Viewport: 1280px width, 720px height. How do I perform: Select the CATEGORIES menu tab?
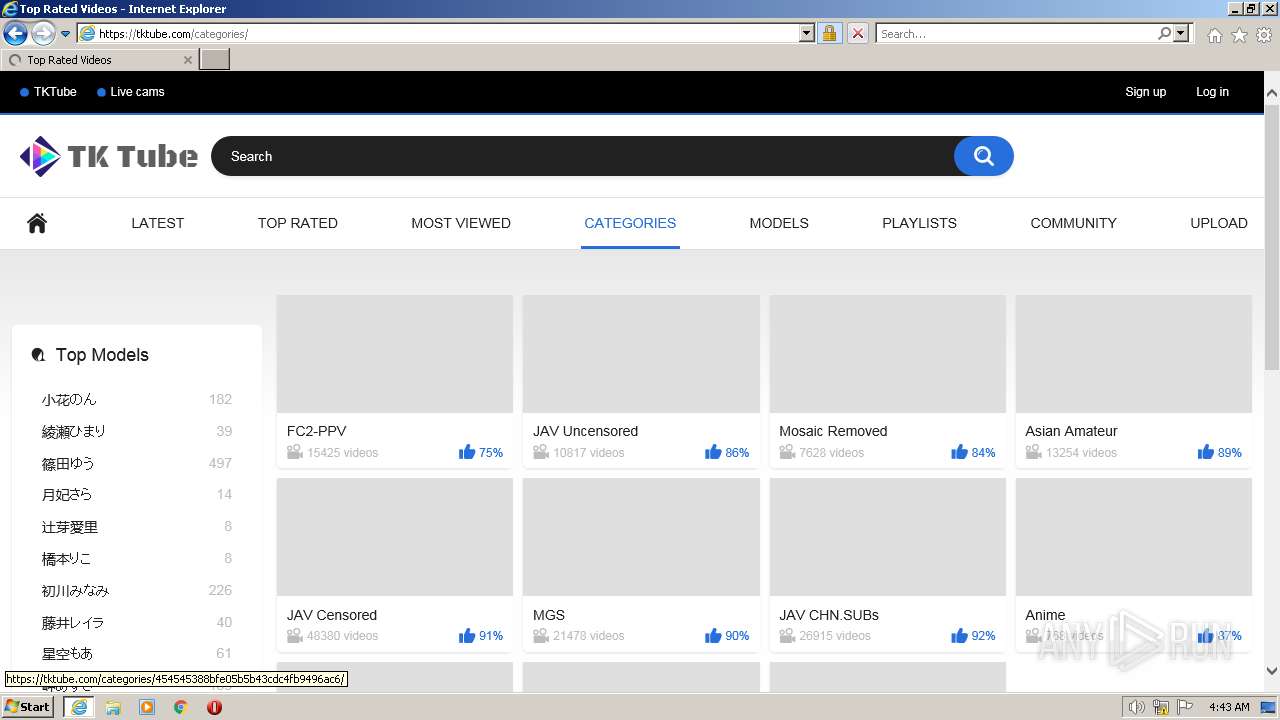[x=630, y=223]
